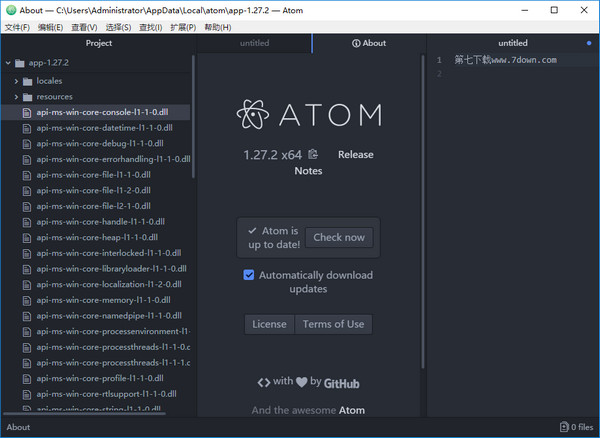Click the Atom logo icon
600x438 pixels.
point(256,115)
